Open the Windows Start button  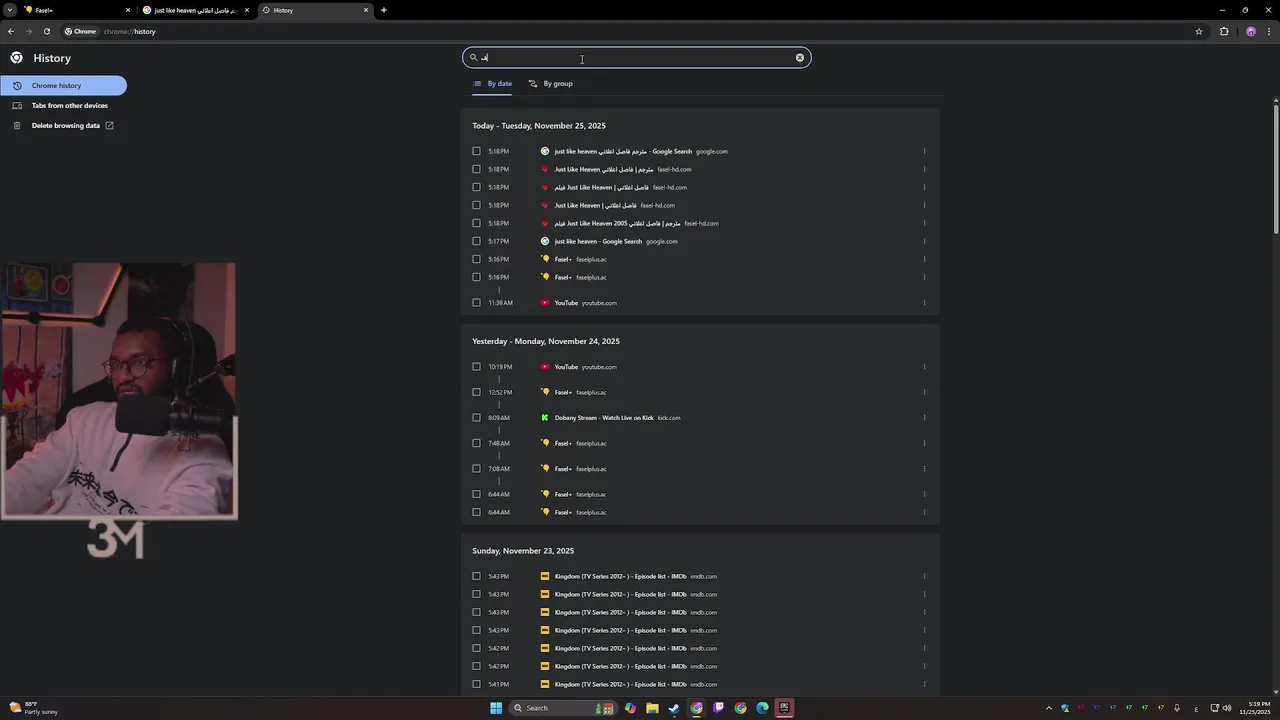pos(496,708)
